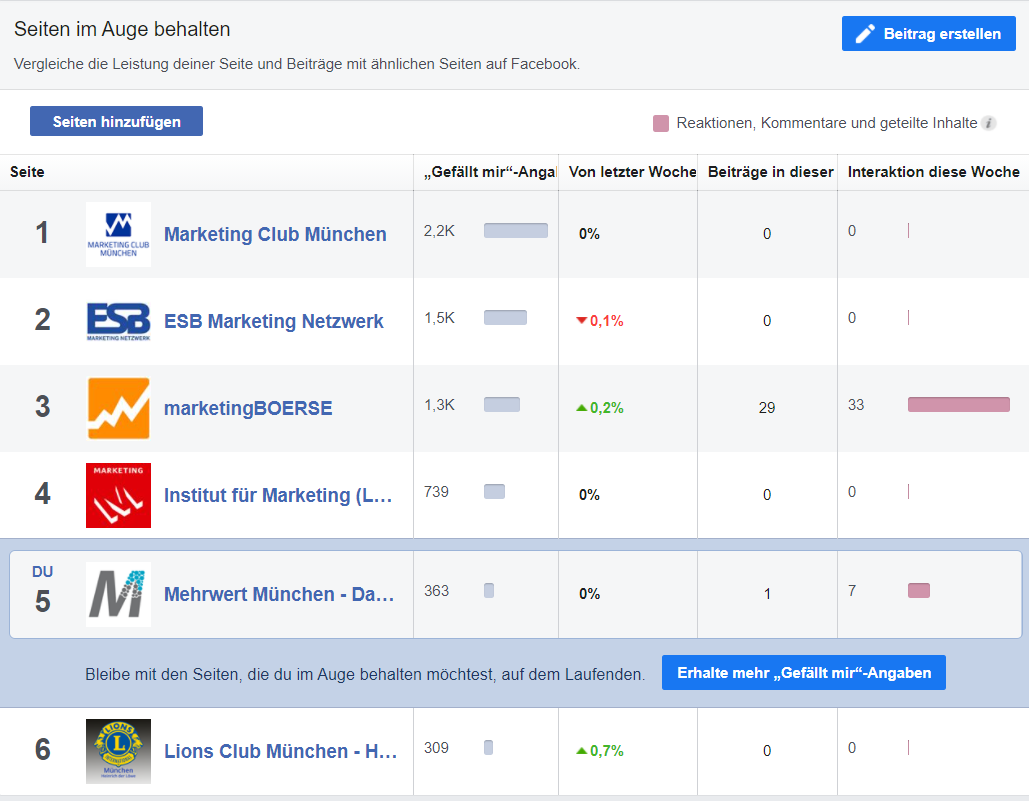Click the DU 5 rank label
This screenshot has height=801, width=1029.
coord(42,590)
